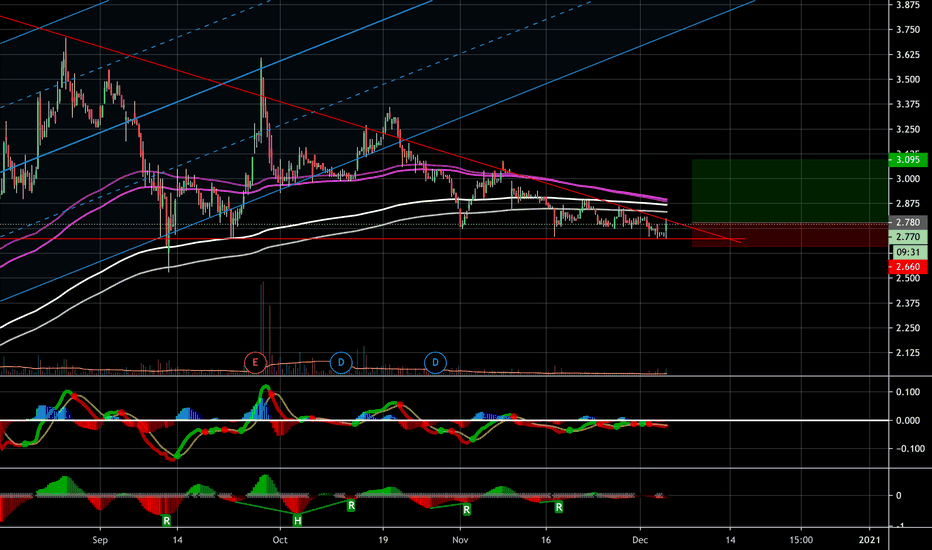Click the 2.250 price scale value
The width and height of the screenshot is (932, 550).
(908, 328)
